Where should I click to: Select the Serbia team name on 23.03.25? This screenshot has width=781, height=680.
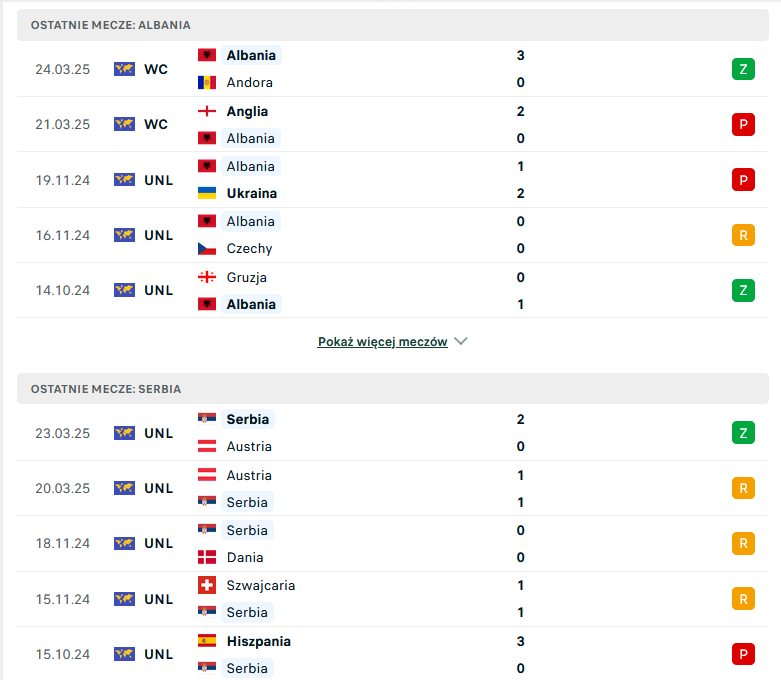pyautogui.click(x=248, y=419)
